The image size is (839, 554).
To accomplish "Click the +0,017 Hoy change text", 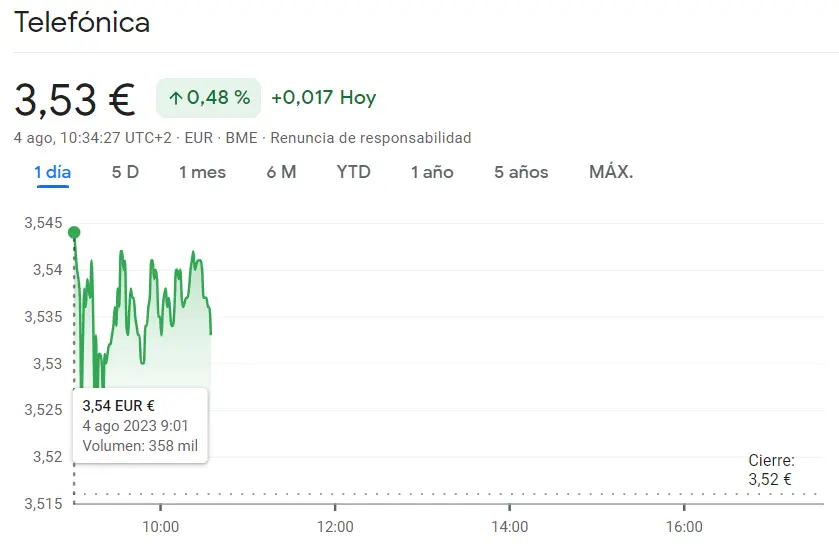I will [324, 97].
